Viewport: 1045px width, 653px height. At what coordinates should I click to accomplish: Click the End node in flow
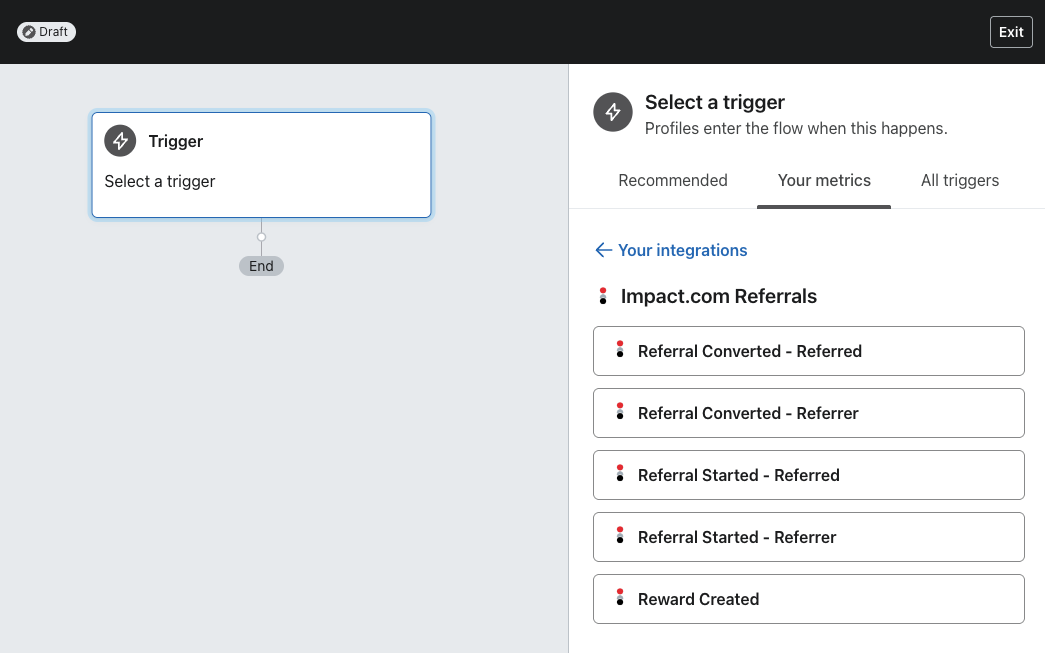point(261,266)
